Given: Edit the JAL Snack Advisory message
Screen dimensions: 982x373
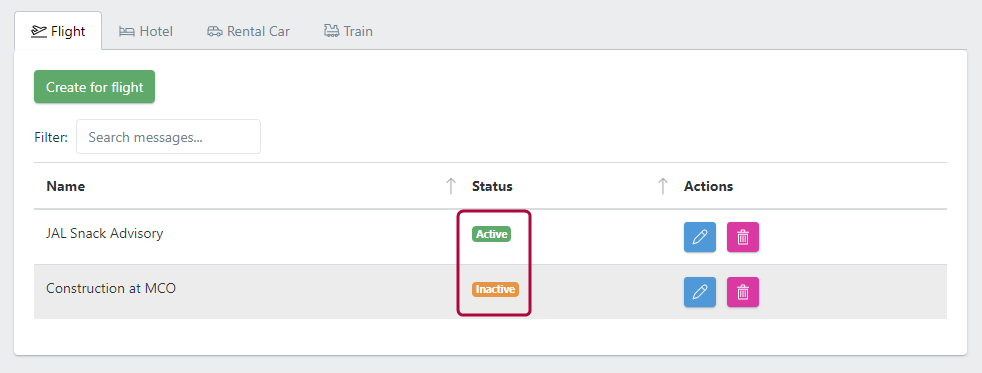Looking at the screenshot, I should (700, 237).
